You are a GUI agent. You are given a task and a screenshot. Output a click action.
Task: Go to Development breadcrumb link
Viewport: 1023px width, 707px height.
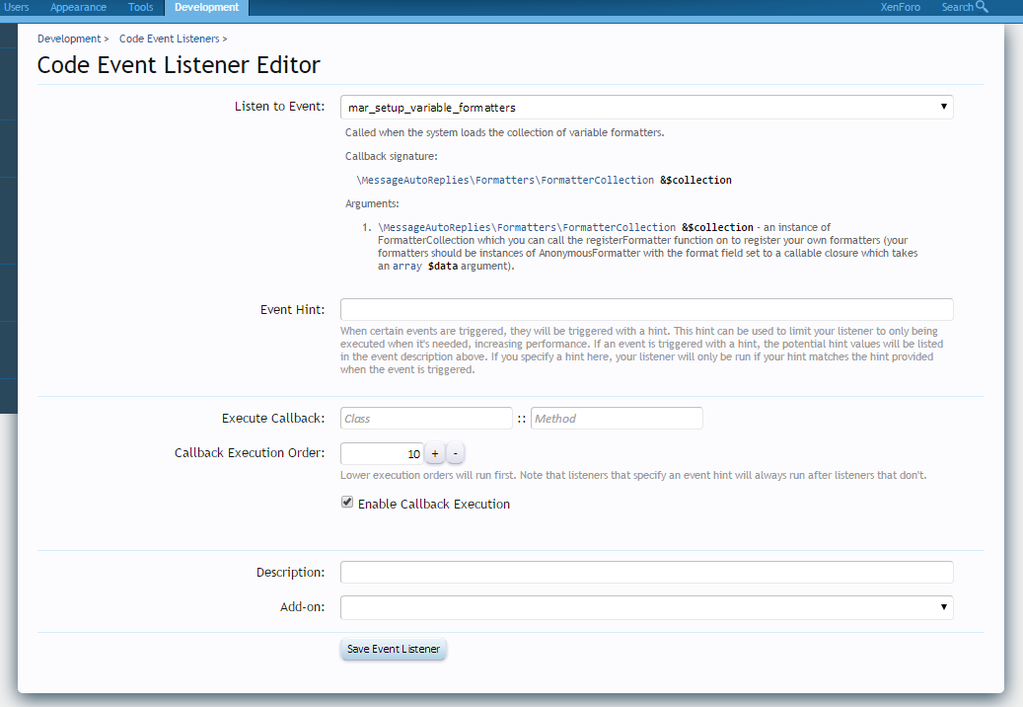(69, 39)
